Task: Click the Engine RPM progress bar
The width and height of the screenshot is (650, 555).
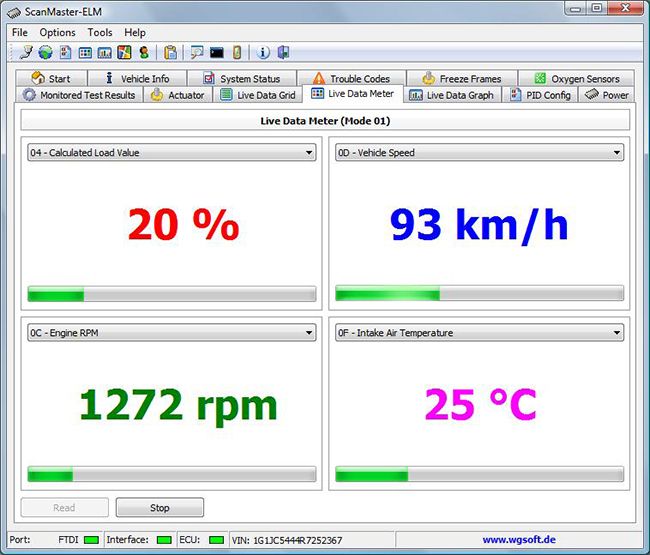Action: 171,474
